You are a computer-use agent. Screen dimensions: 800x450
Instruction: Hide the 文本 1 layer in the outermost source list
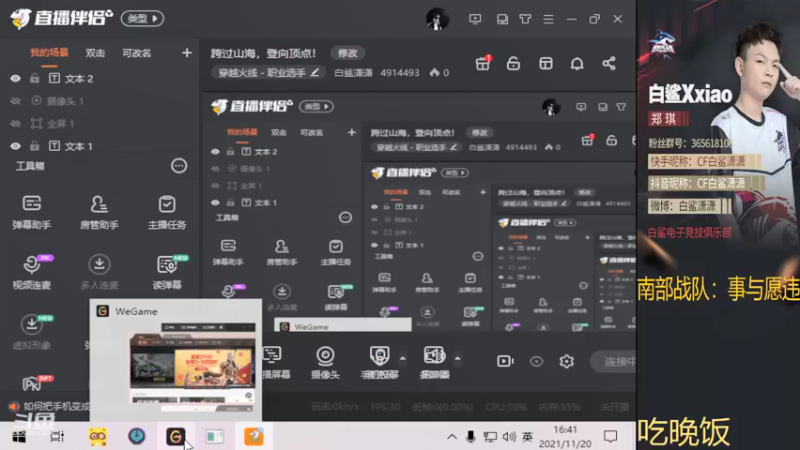(x=15, y=146)
